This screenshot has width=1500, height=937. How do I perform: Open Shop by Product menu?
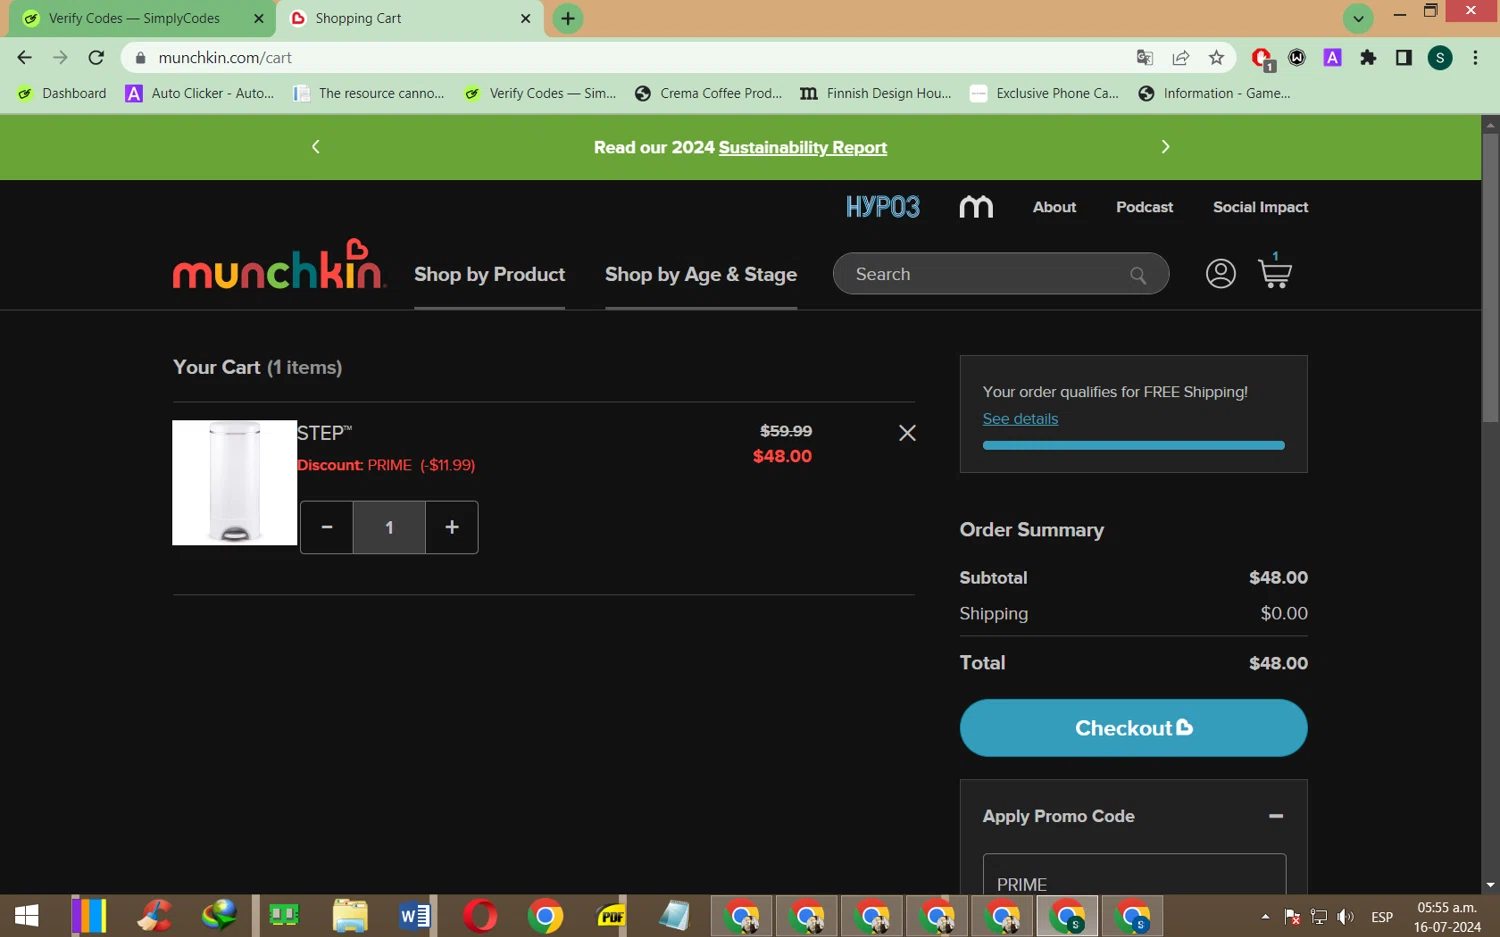[x=489, y=274]
